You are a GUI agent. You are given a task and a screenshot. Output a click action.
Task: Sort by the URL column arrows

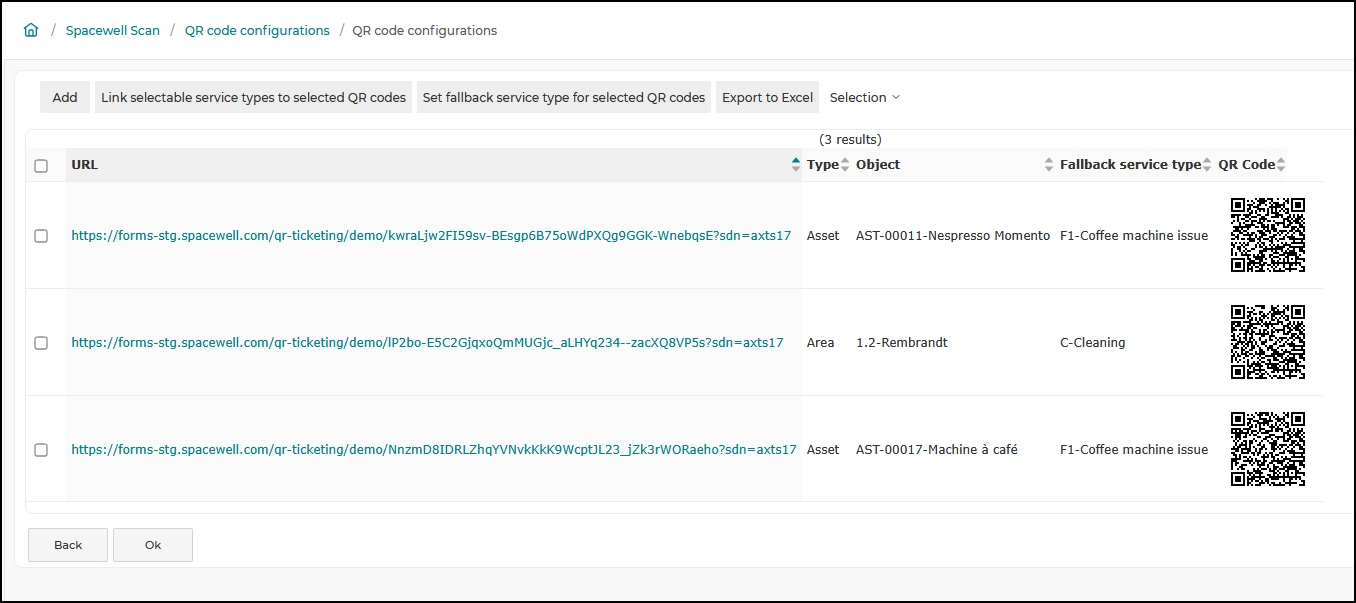coord(796,165)
